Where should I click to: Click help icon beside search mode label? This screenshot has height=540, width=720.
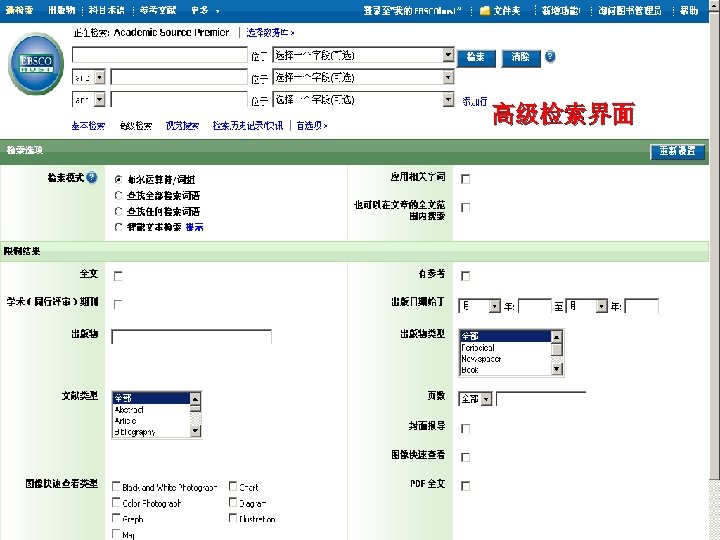click(92, 177)
